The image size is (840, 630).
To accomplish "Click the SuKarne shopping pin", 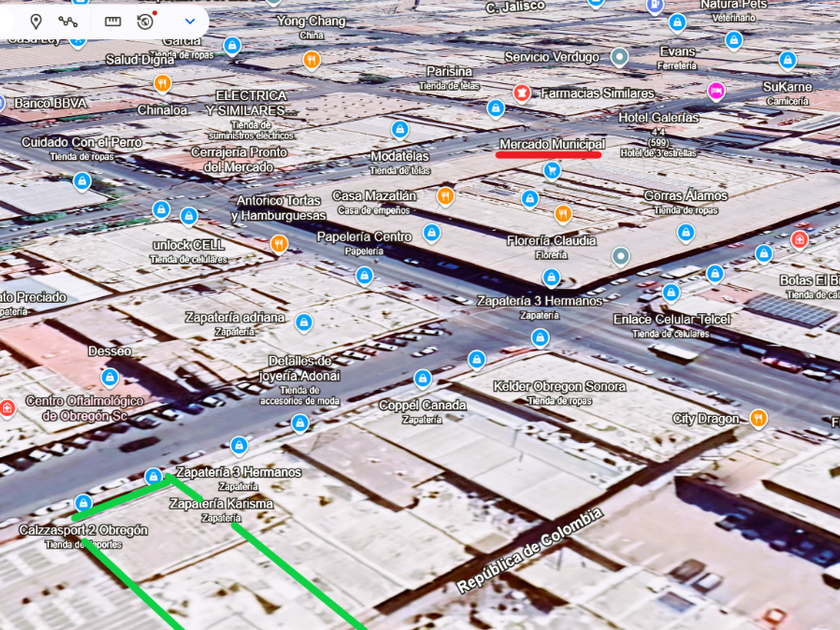I will coord(788,61).
